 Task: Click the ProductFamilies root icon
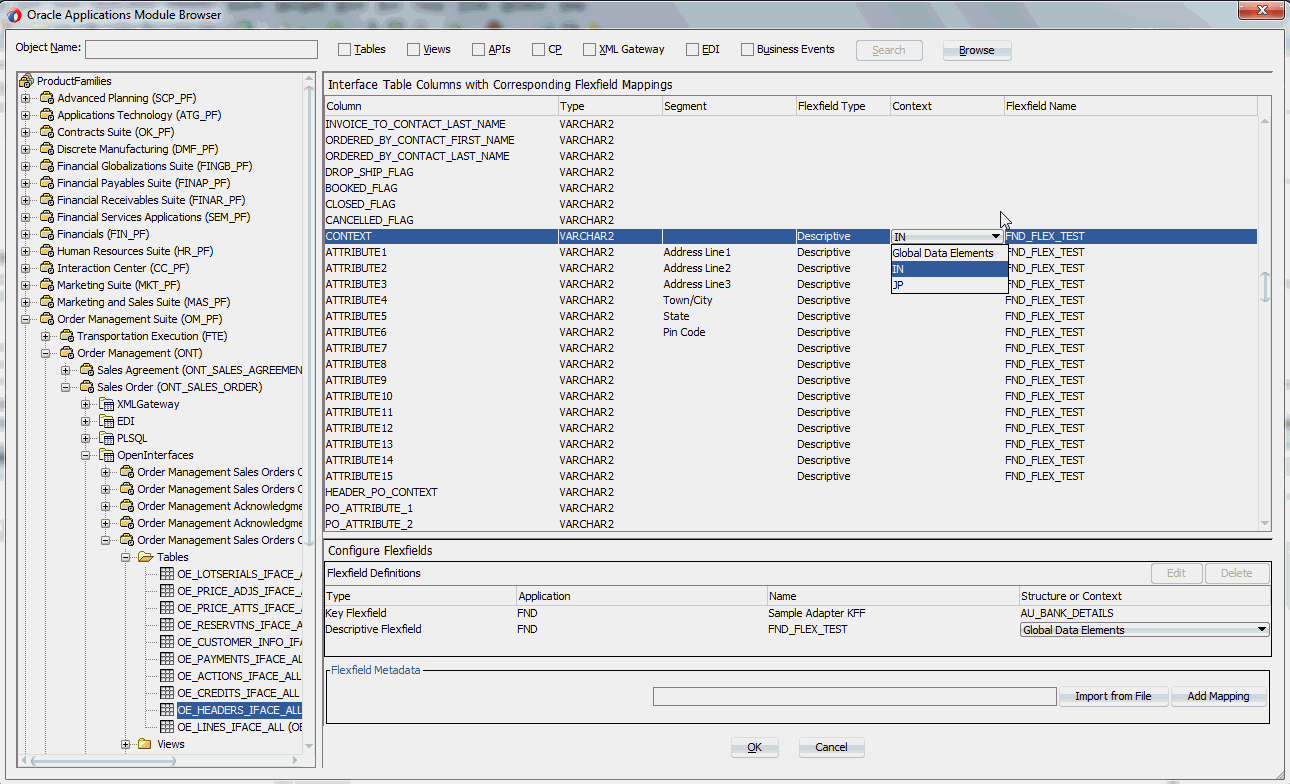point(27,81)
